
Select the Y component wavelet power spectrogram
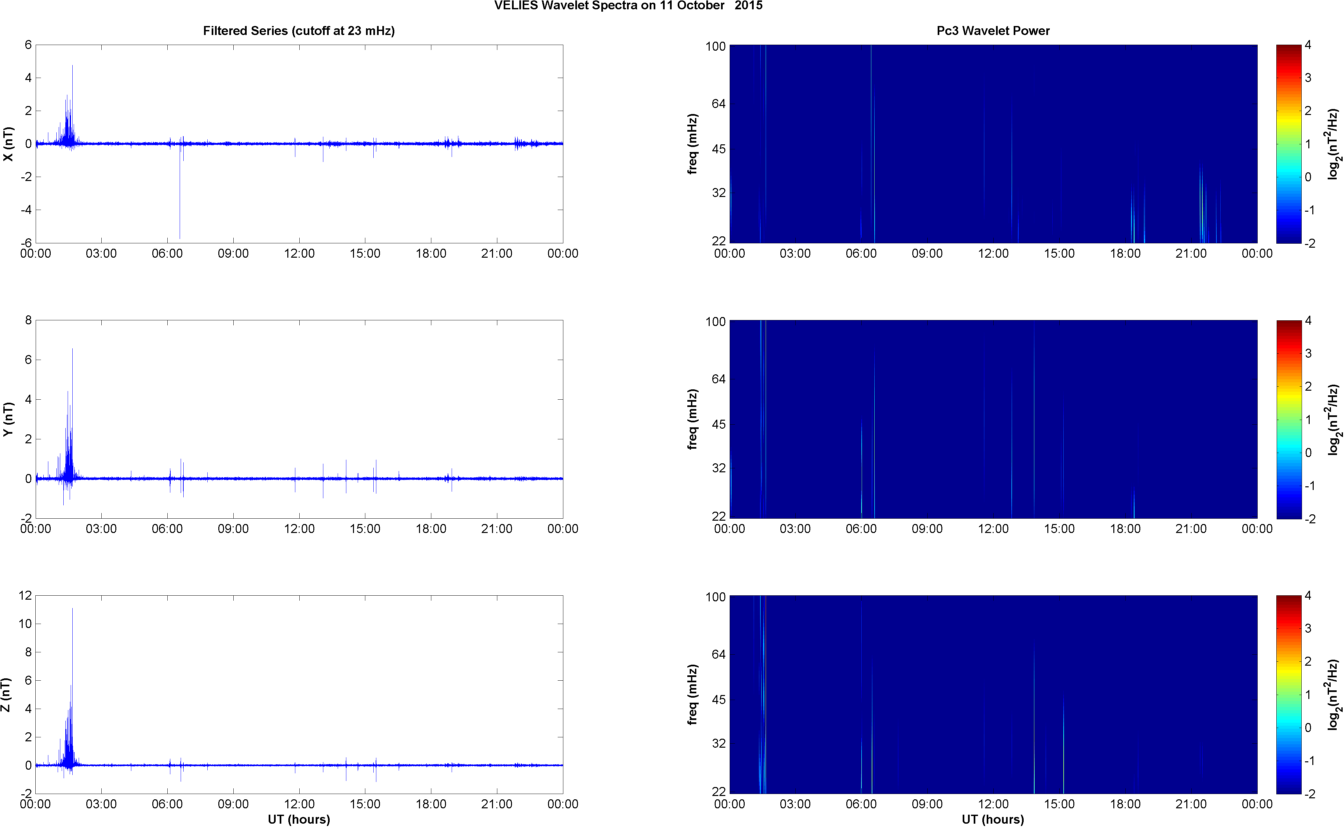993,419
